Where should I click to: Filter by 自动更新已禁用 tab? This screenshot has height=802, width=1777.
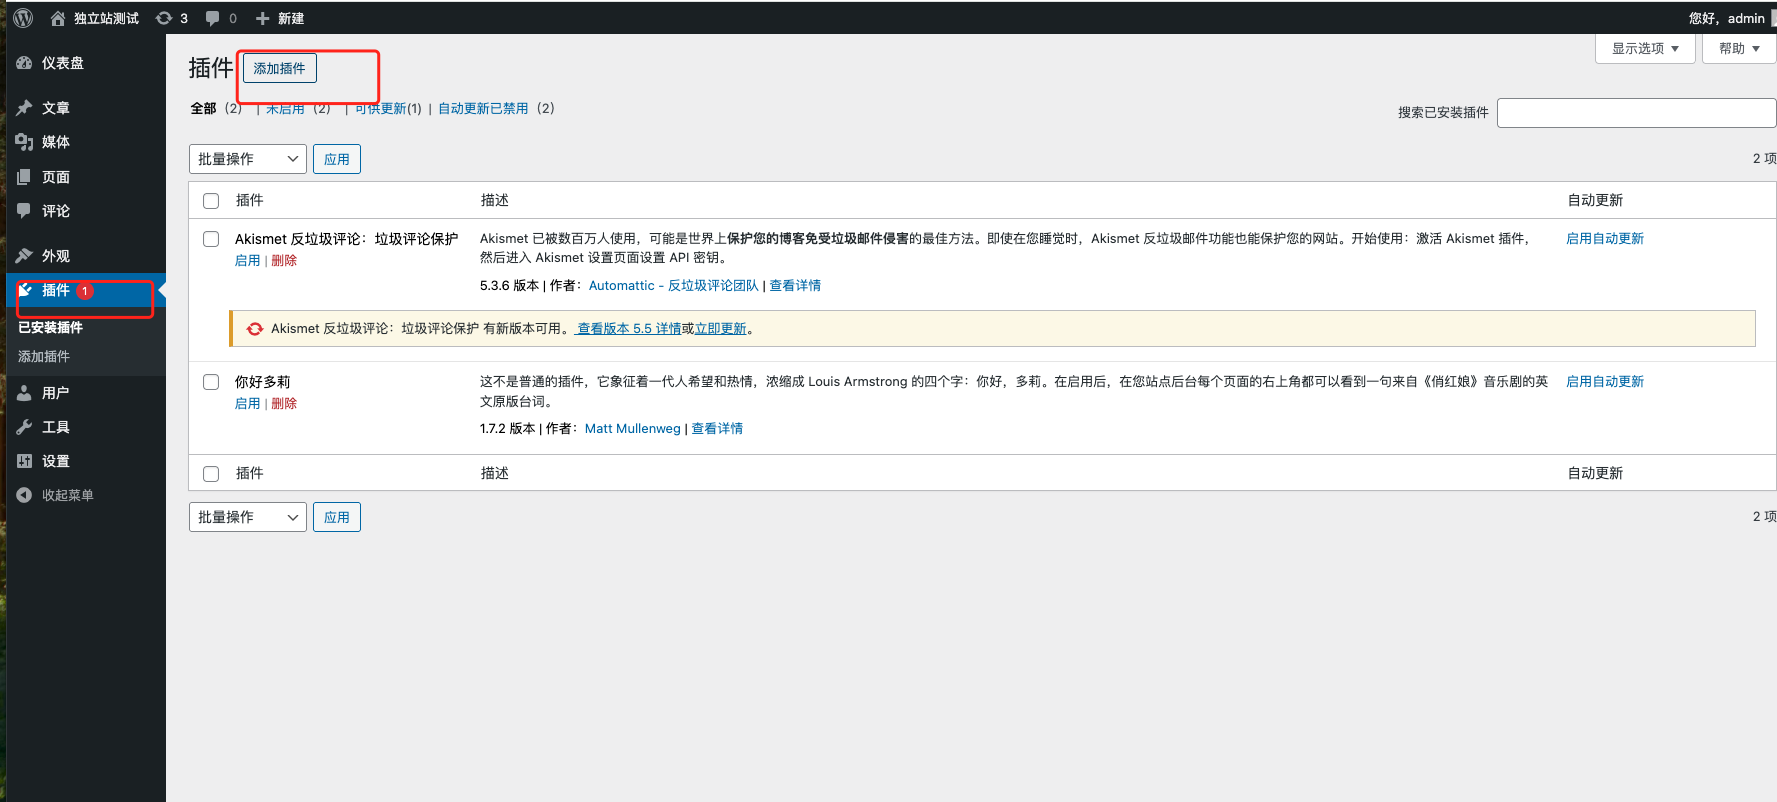(483, 108)
